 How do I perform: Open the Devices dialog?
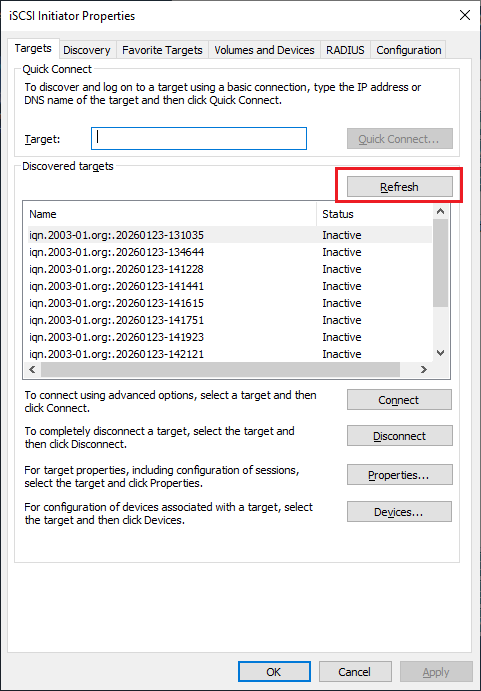[x=399, y=512]
